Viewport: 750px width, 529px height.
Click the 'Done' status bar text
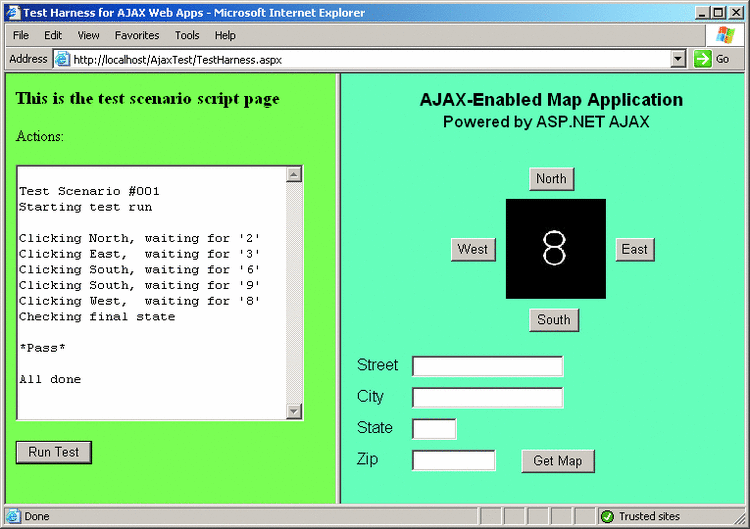tap(37, 517)
